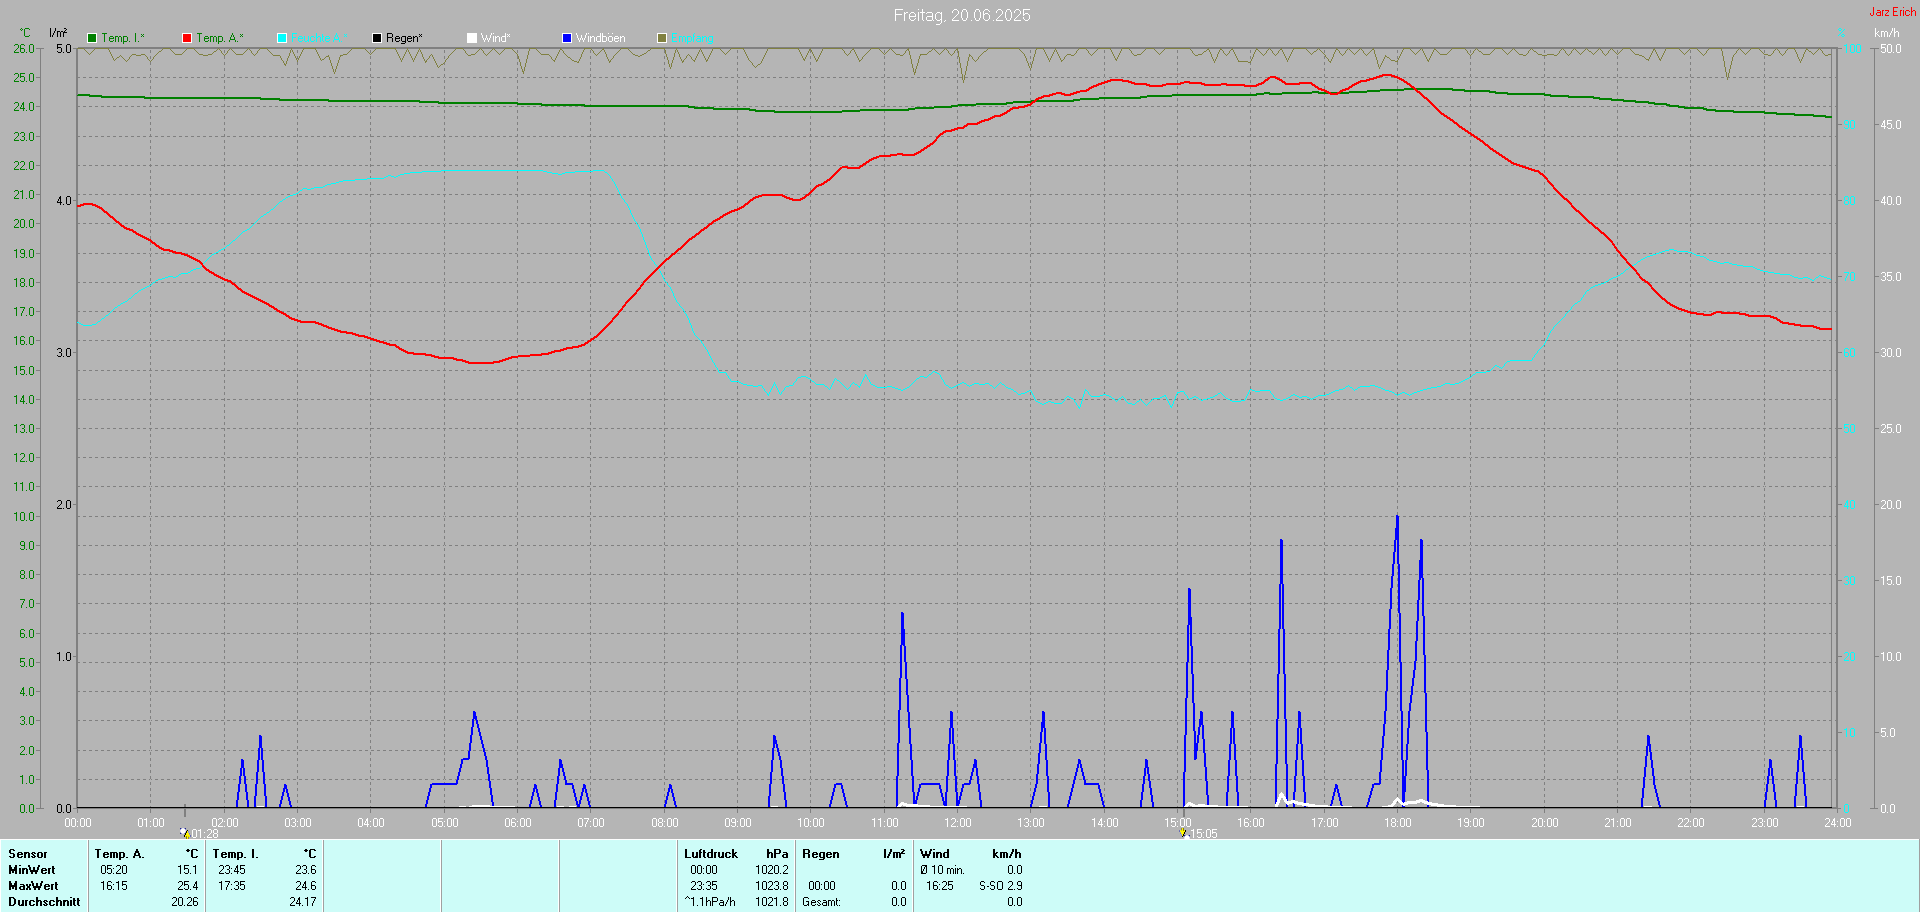
Task: Click the Sensor header in statistics table
Action: (28, 854)
